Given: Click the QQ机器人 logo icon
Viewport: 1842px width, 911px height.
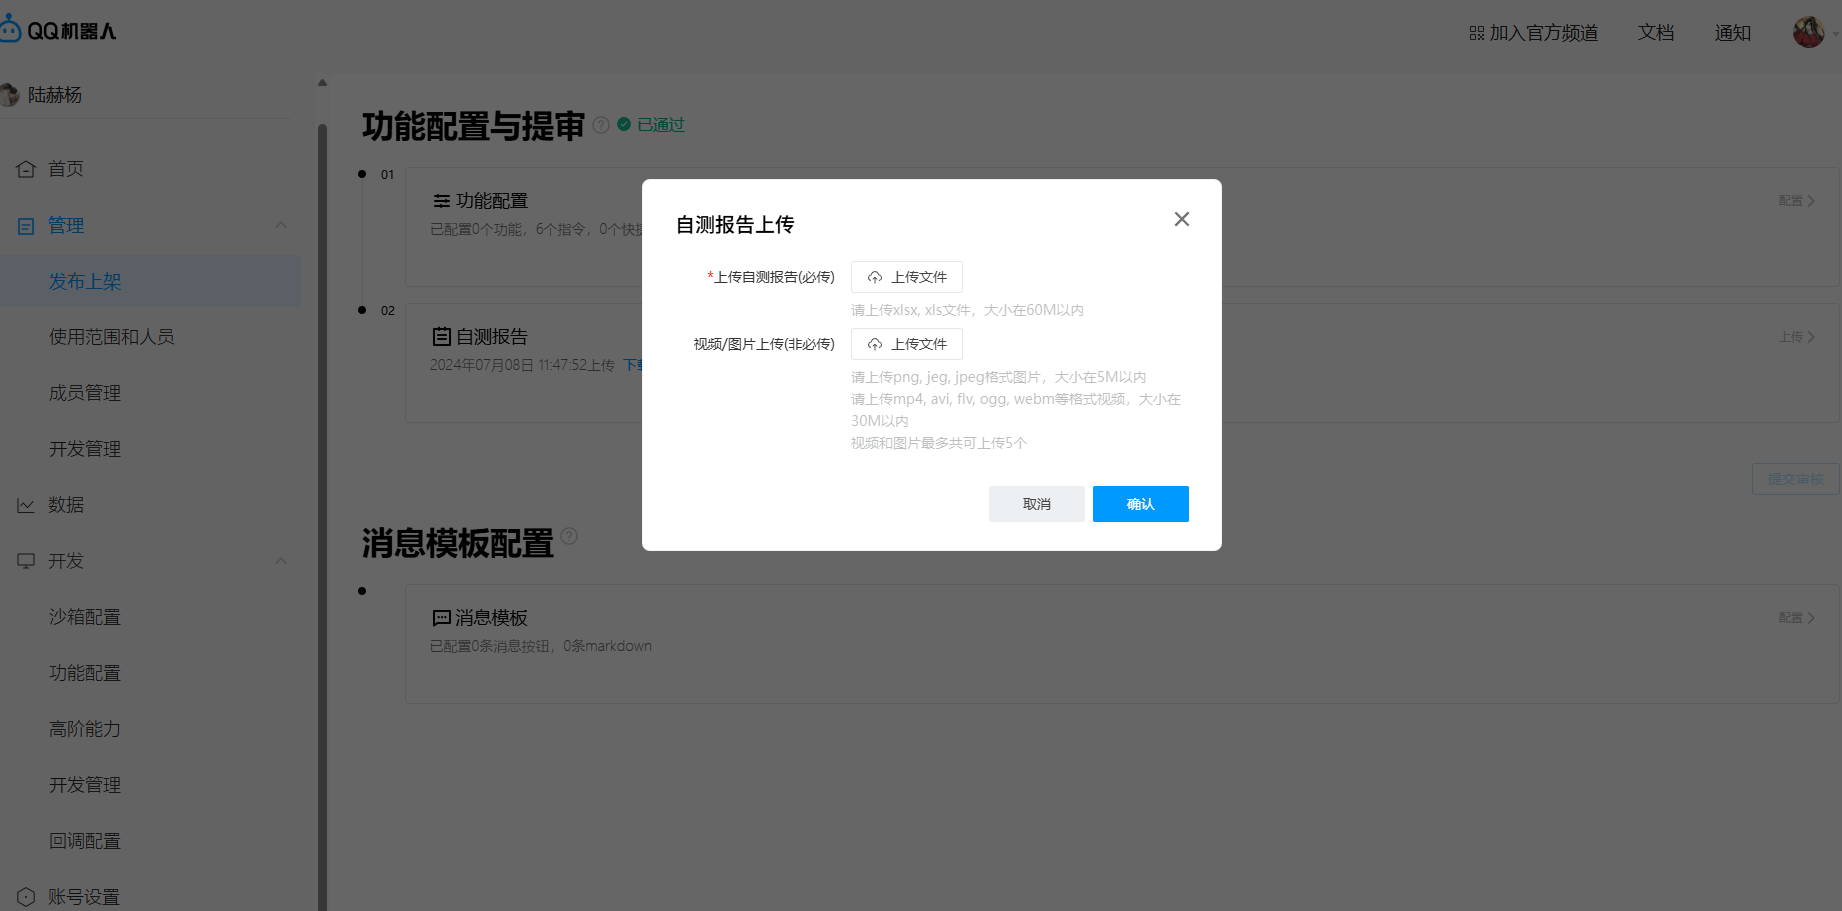Looking at the screenshot, I should coord(10,29).
